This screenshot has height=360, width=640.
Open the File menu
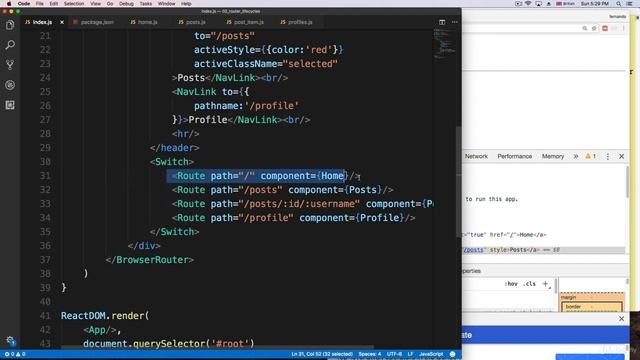click(x=40, y=4)
